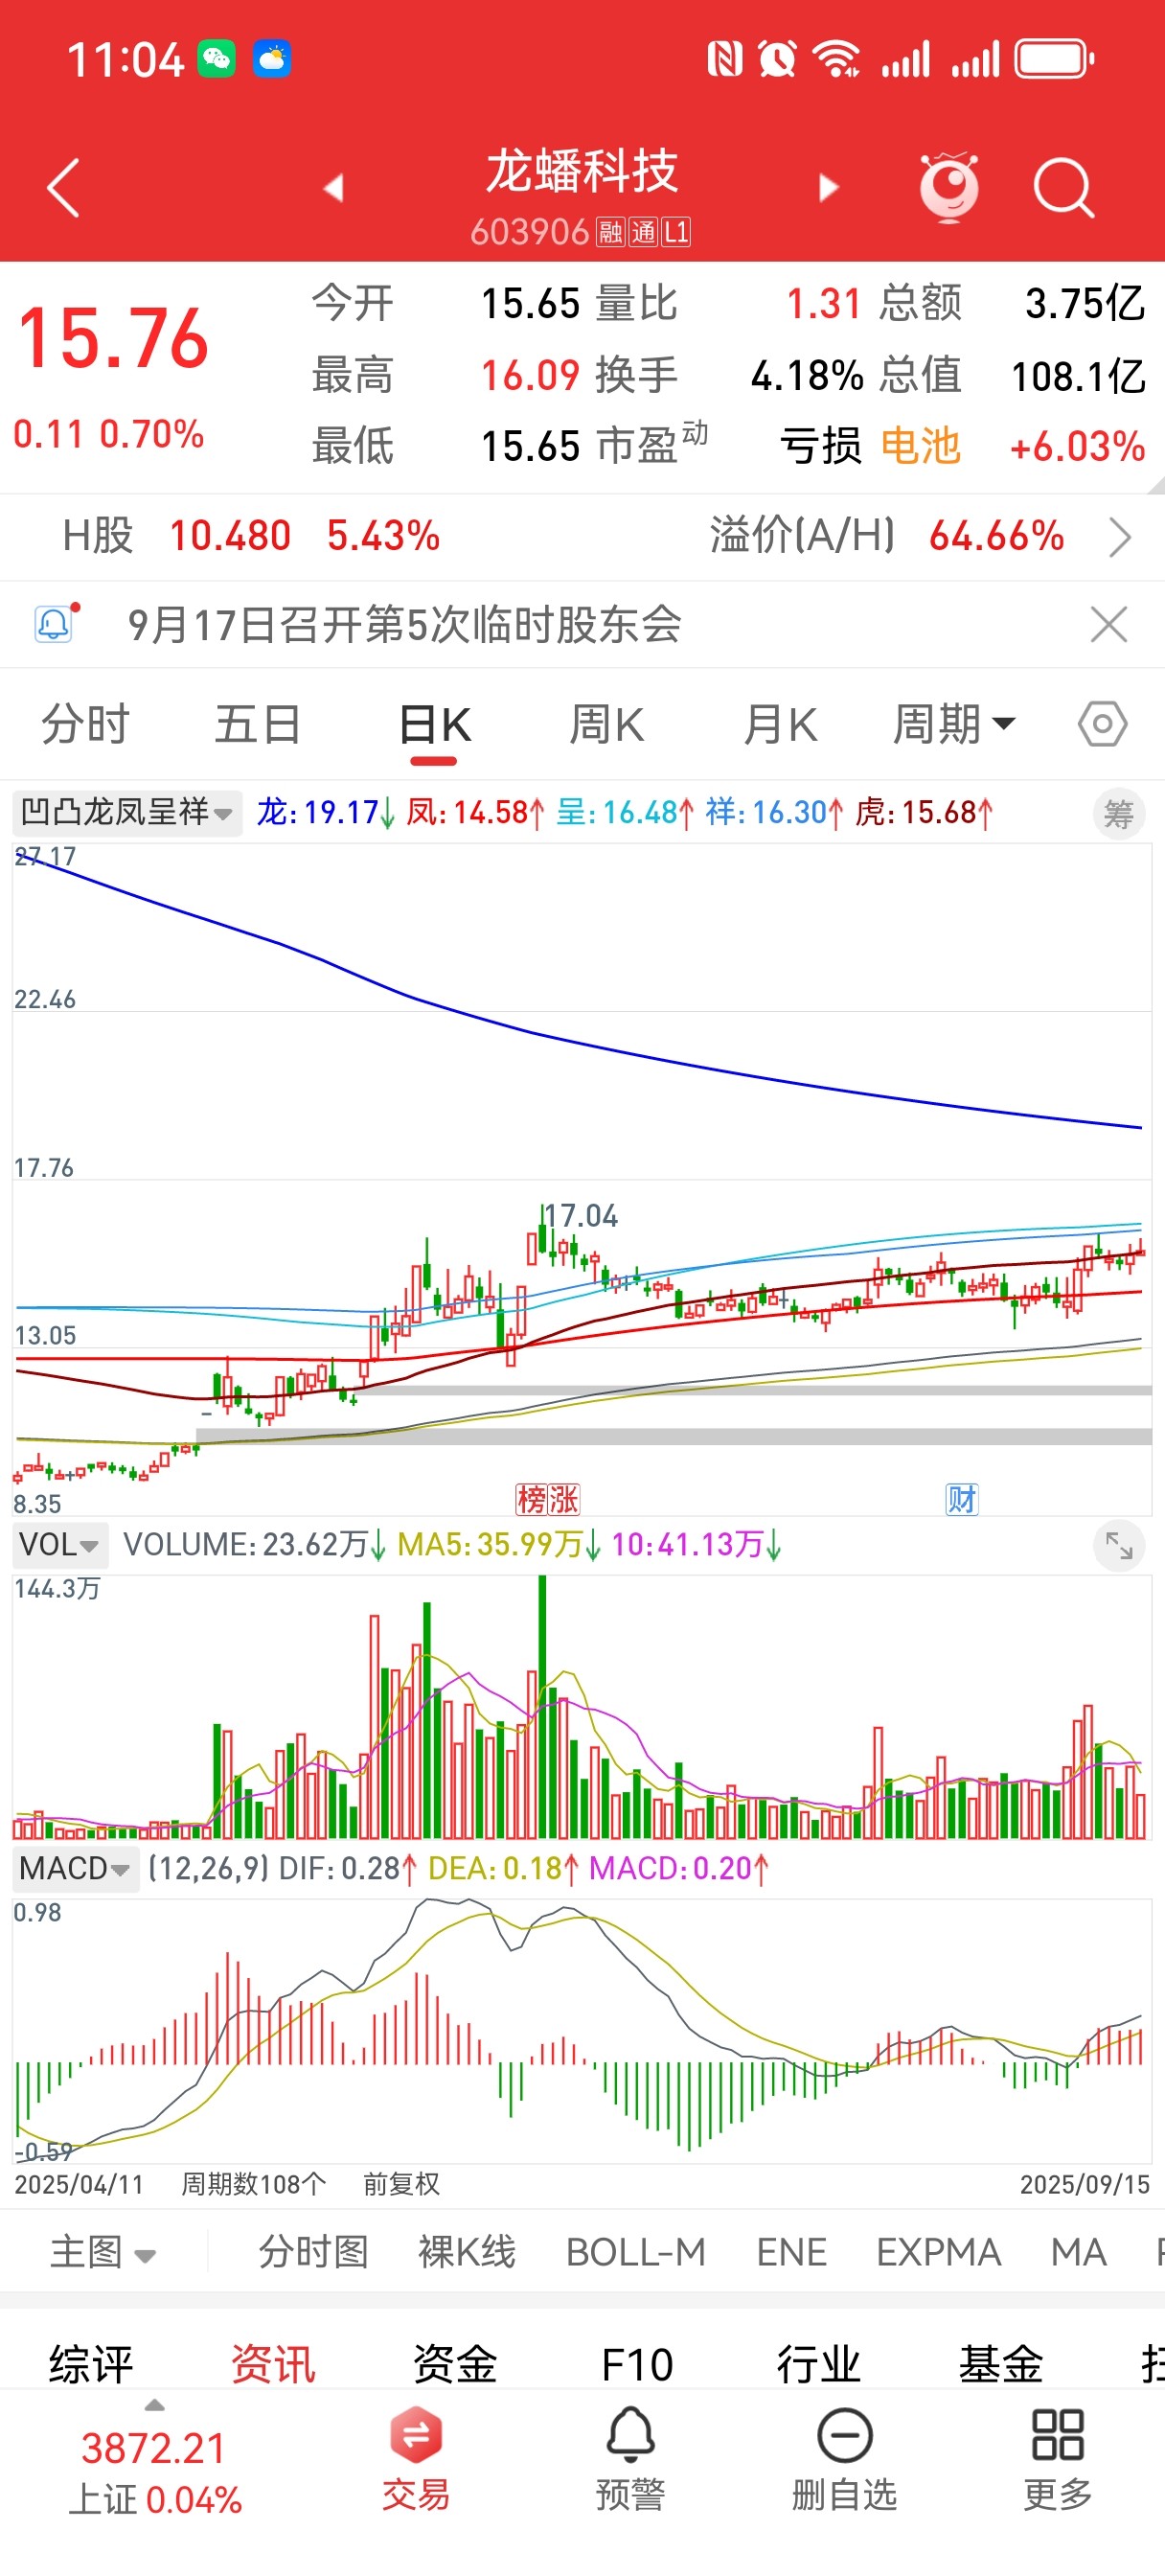
Task: Tap the MACD histogram chart
Action: point(582,2029)
